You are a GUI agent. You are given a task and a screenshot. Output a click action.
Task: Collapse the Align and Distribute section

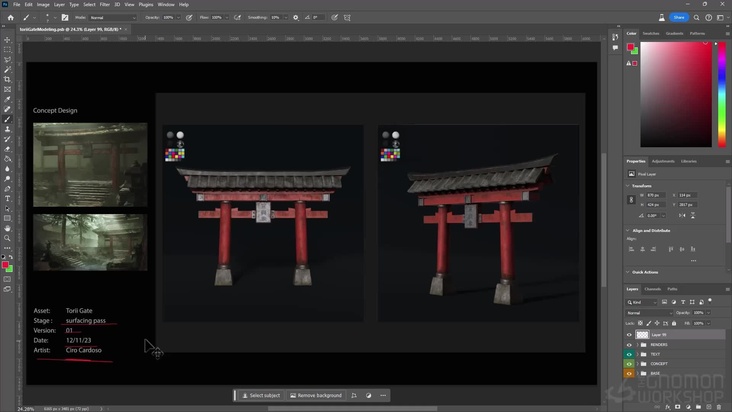coord(627,230)
